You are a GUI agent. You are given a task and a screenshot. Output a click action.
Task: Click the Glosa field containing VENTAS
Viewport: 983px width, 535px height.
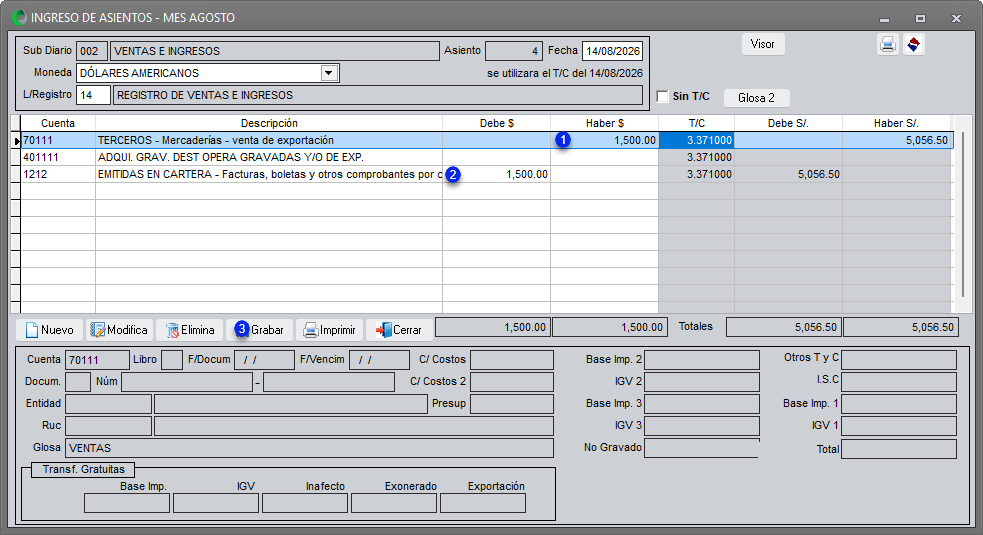(x=309, y=448)
